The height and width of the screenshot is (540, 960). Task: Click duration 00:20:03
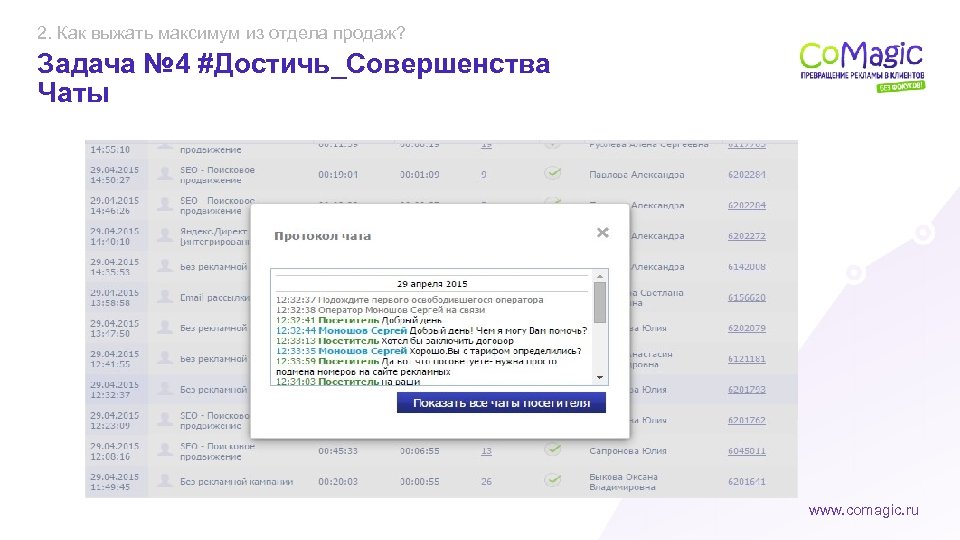tap(338, 481)
